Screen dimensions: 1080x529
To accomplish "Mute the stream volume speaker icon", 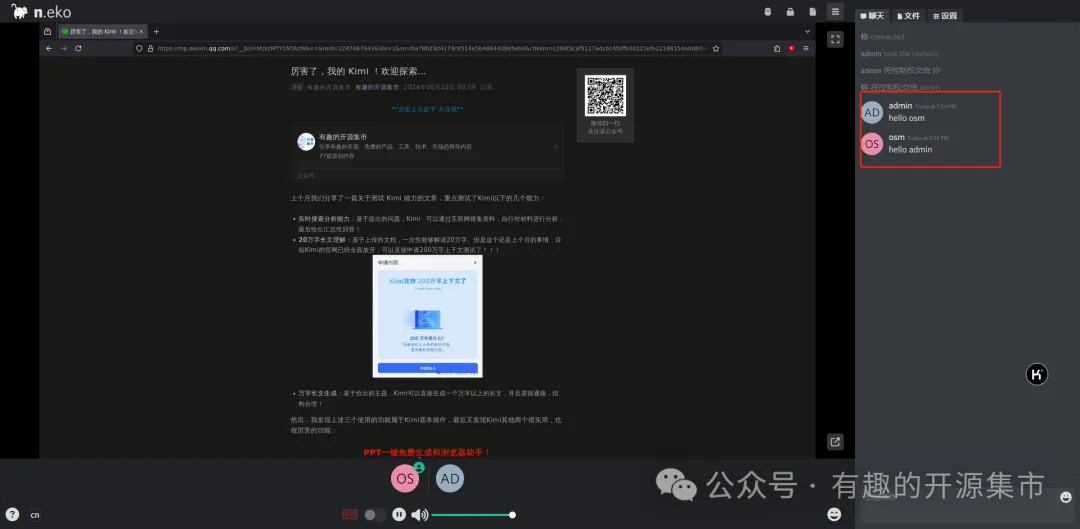I will point(419,515).
